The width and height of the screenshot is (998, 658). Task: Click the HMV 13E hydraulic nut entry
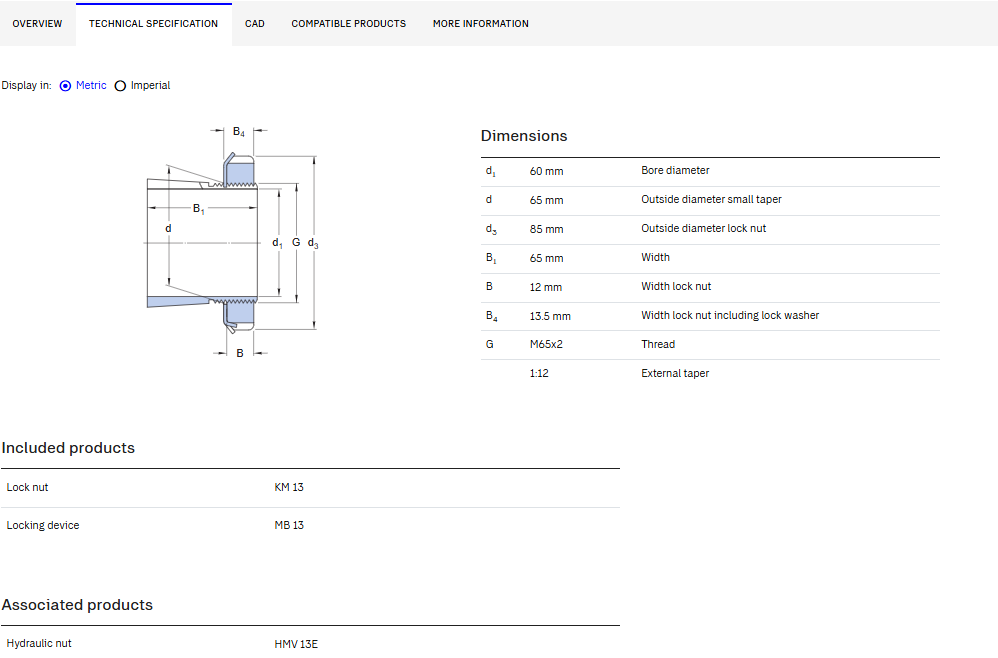(x=296, y=644)
